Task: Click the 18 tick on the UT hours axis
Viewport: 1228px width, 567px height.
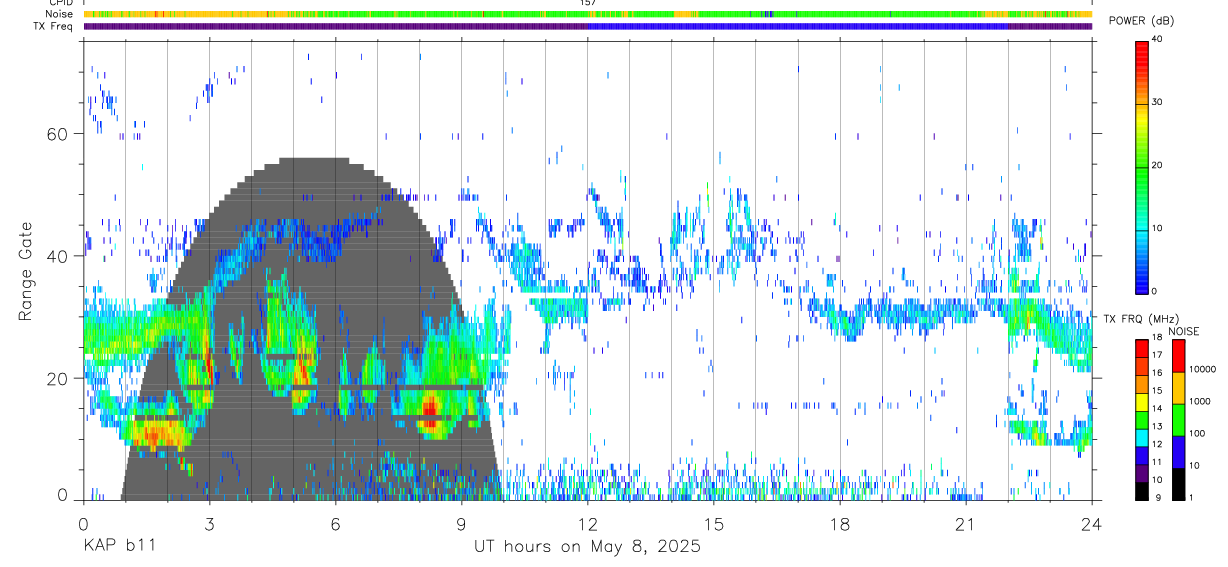Action: point(840,523)
